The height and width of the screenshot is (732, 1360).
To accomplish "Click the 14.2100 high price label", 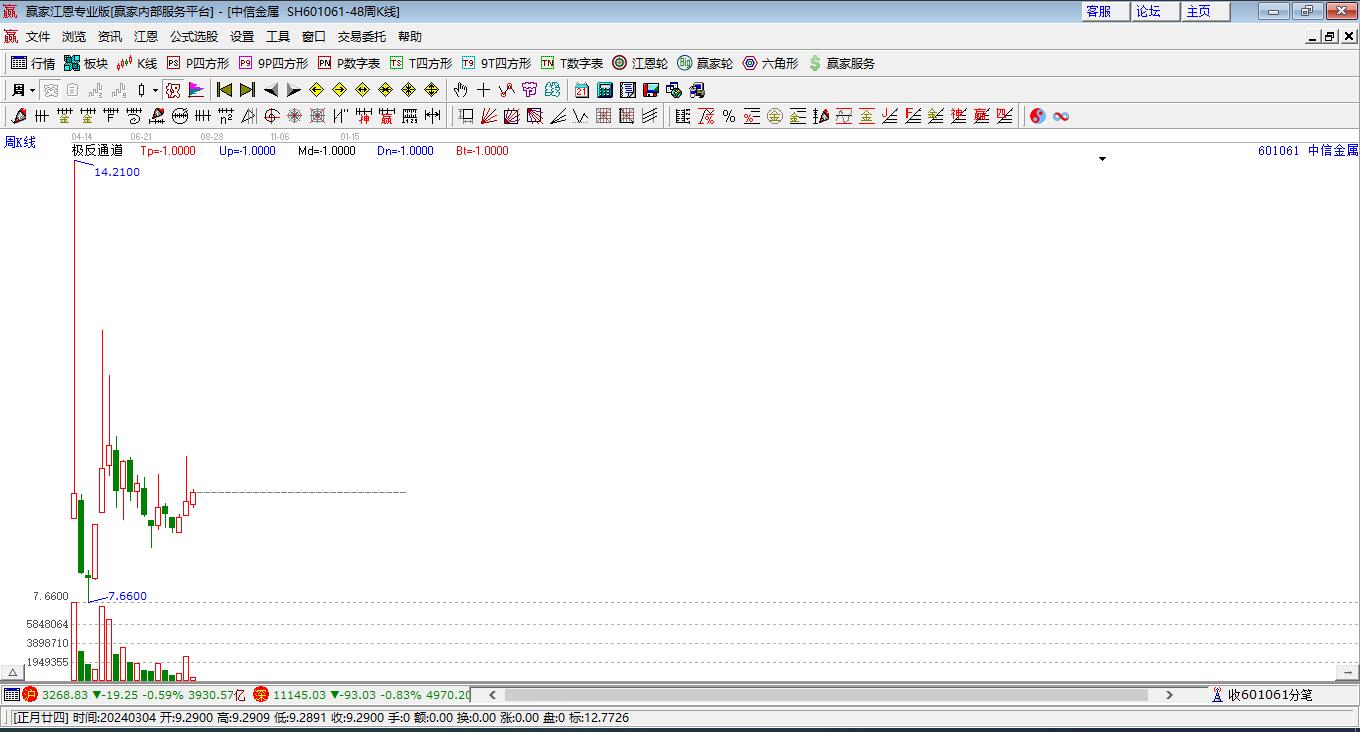I will [x=117, y=172].
